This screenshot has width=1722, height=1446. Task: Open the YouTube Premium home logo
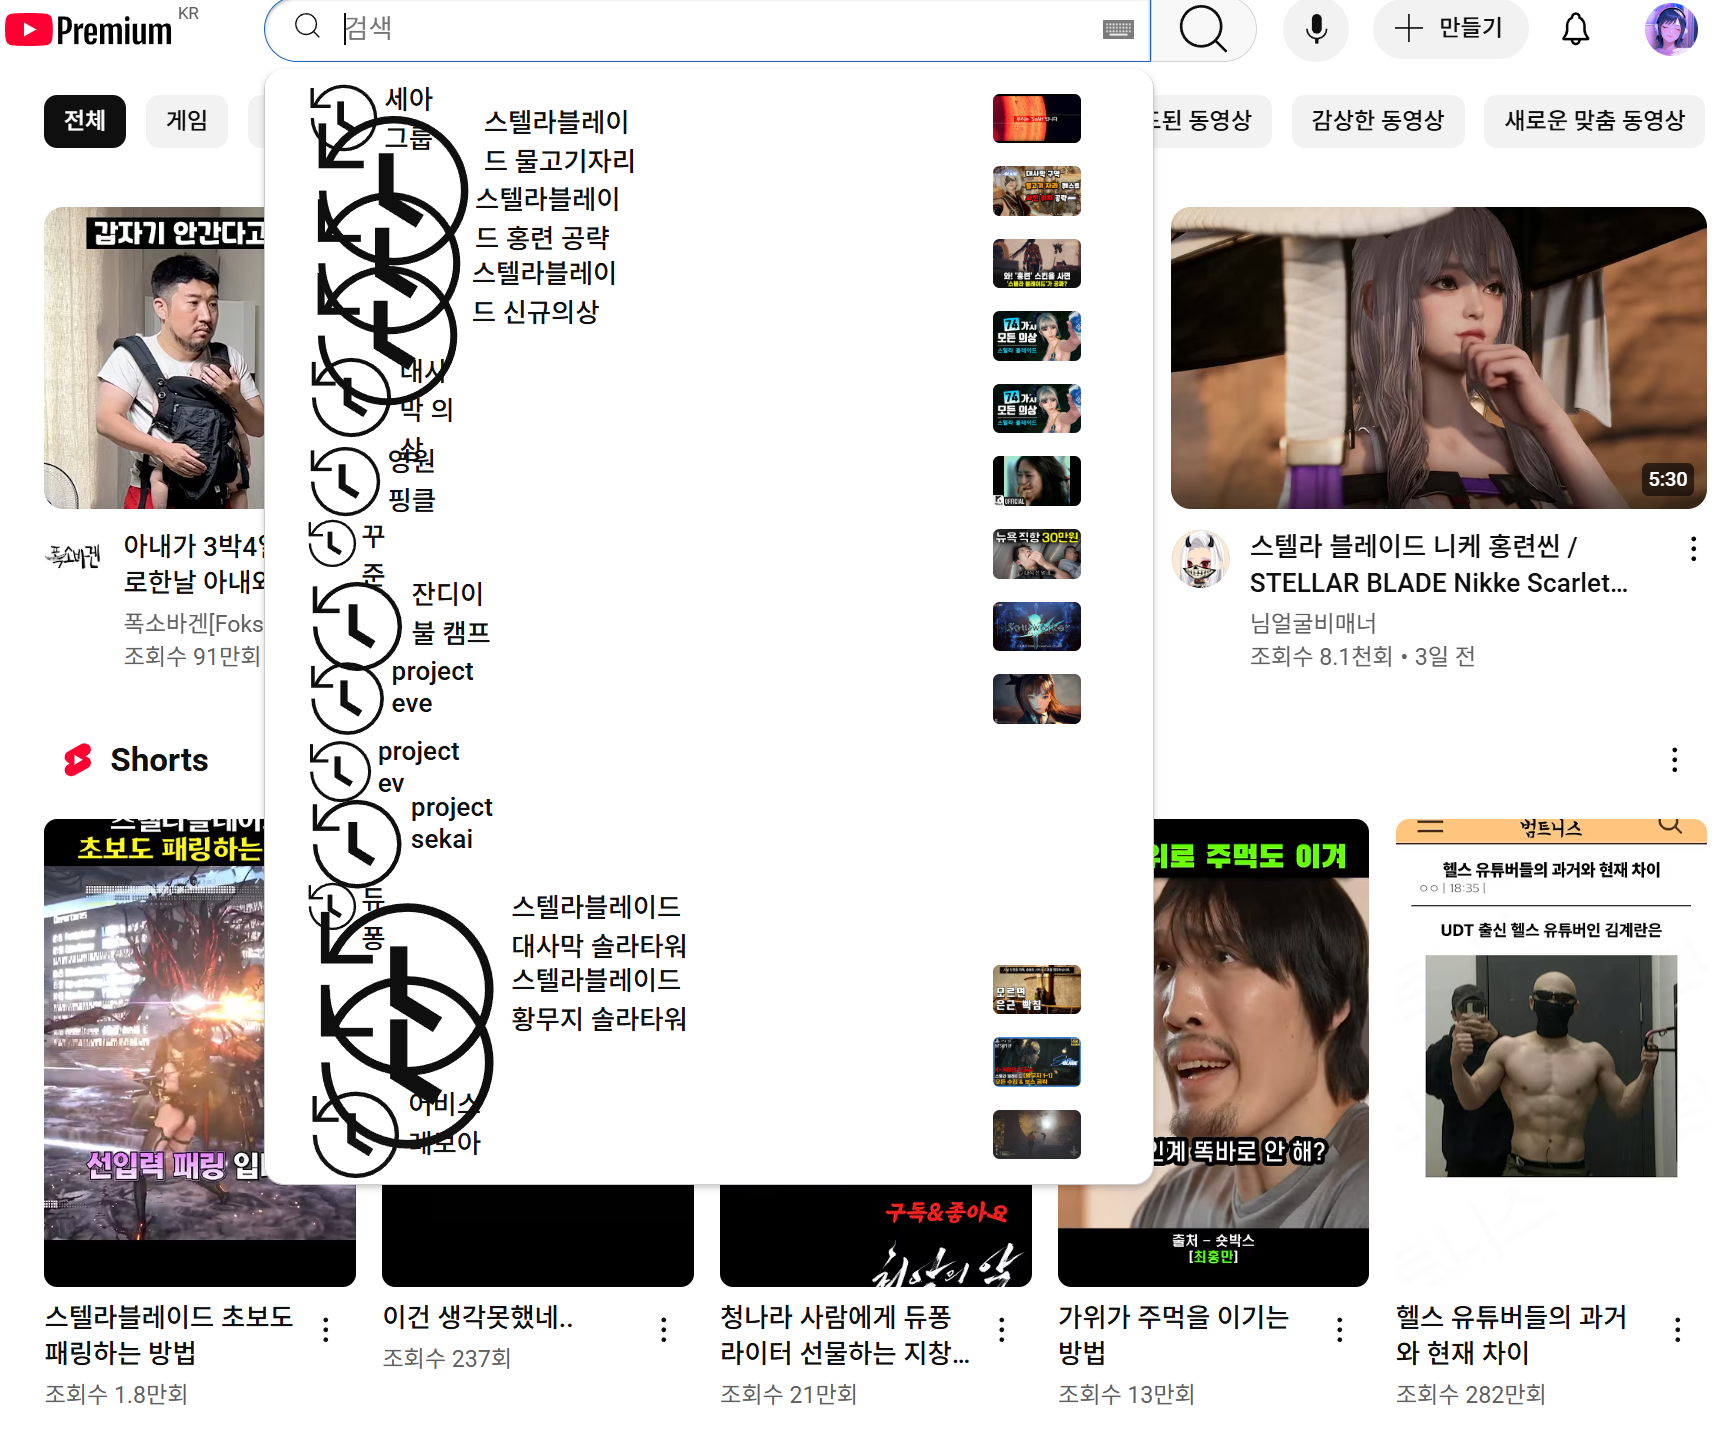click(x=89, y=30)
